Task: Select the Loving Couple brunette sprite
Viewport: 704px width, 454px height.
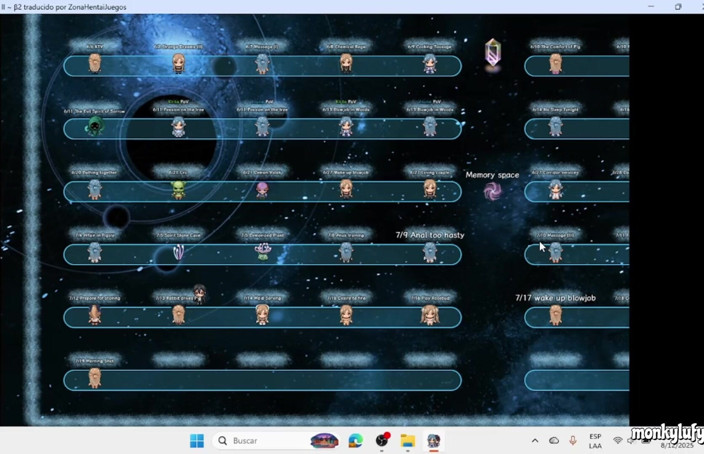Action: (430, 189)
